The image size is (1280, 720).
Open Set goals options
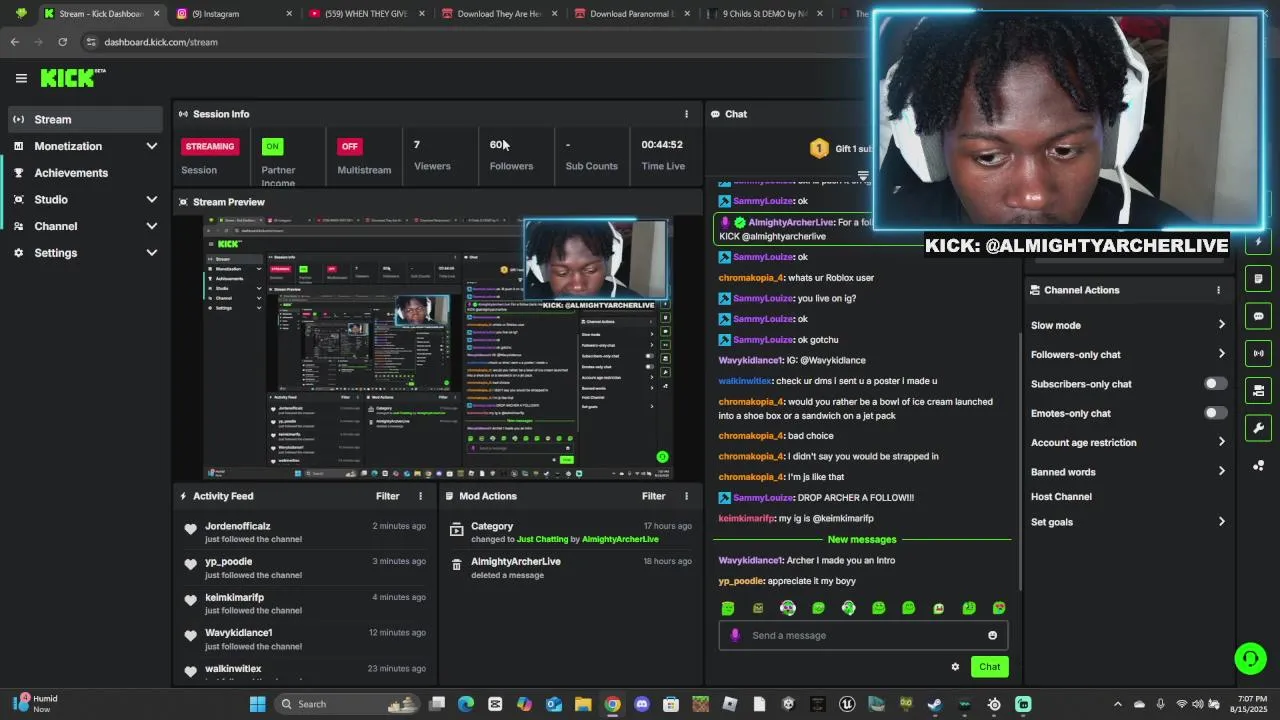tap(1128, 522)
